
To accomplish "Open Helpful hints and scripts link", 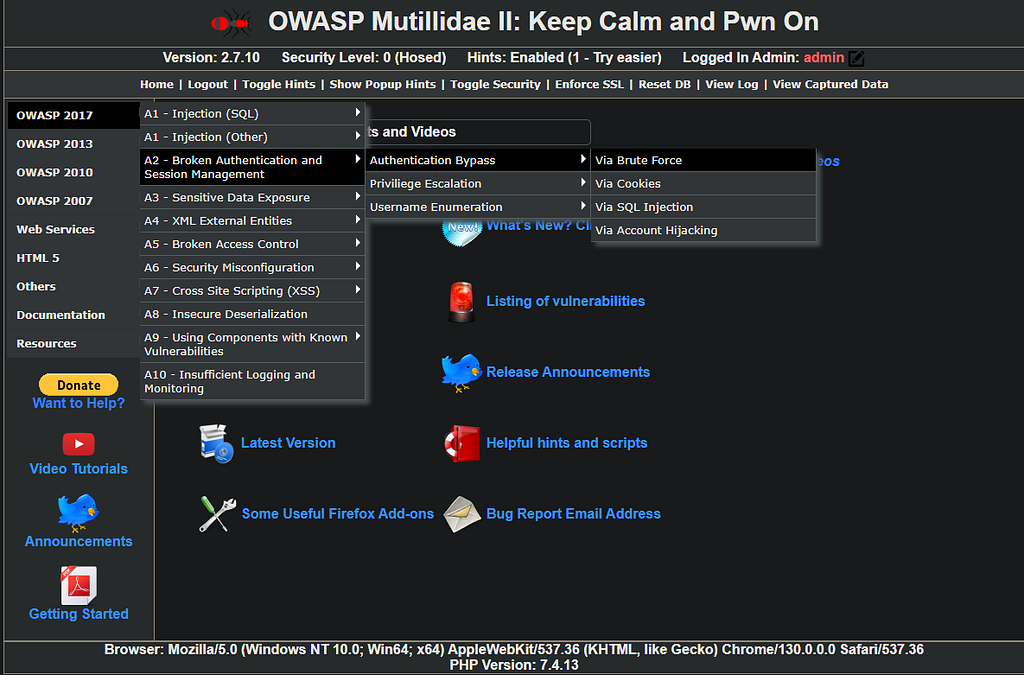I will [x=567, y=443].
